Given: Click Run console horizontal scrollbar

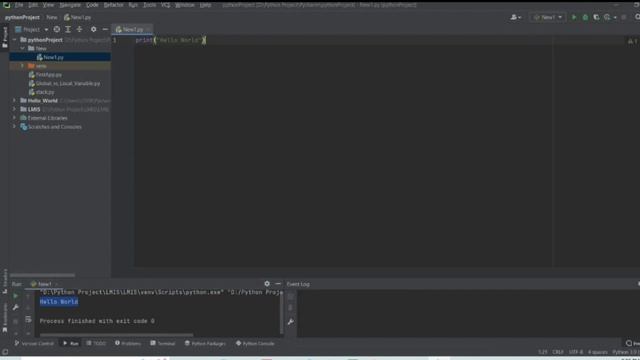Looking at the screenshot, I should [116, 335].
